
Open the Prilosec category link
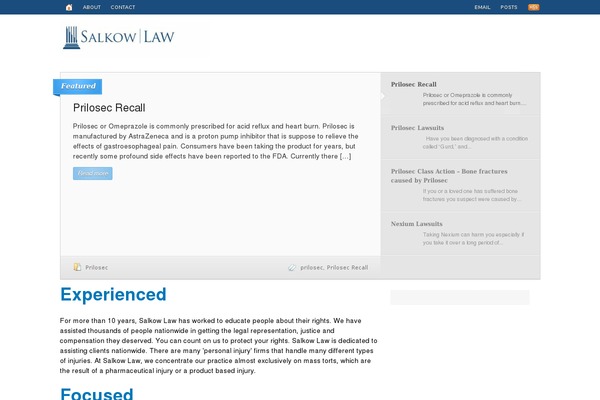tap(96, 268)
